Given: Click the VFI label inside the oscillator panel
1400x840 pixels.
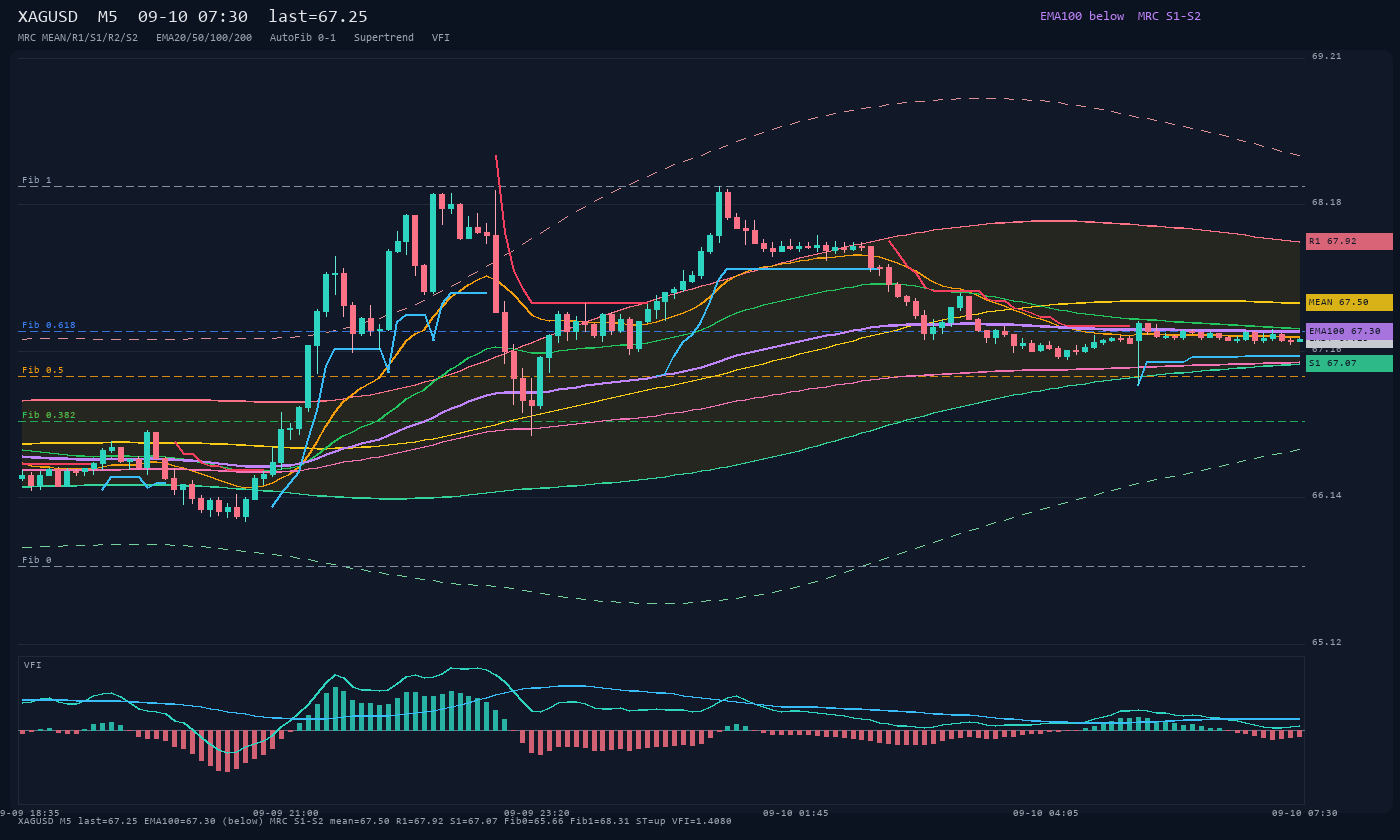Looking at the screenshot, I should coord(33,665).
